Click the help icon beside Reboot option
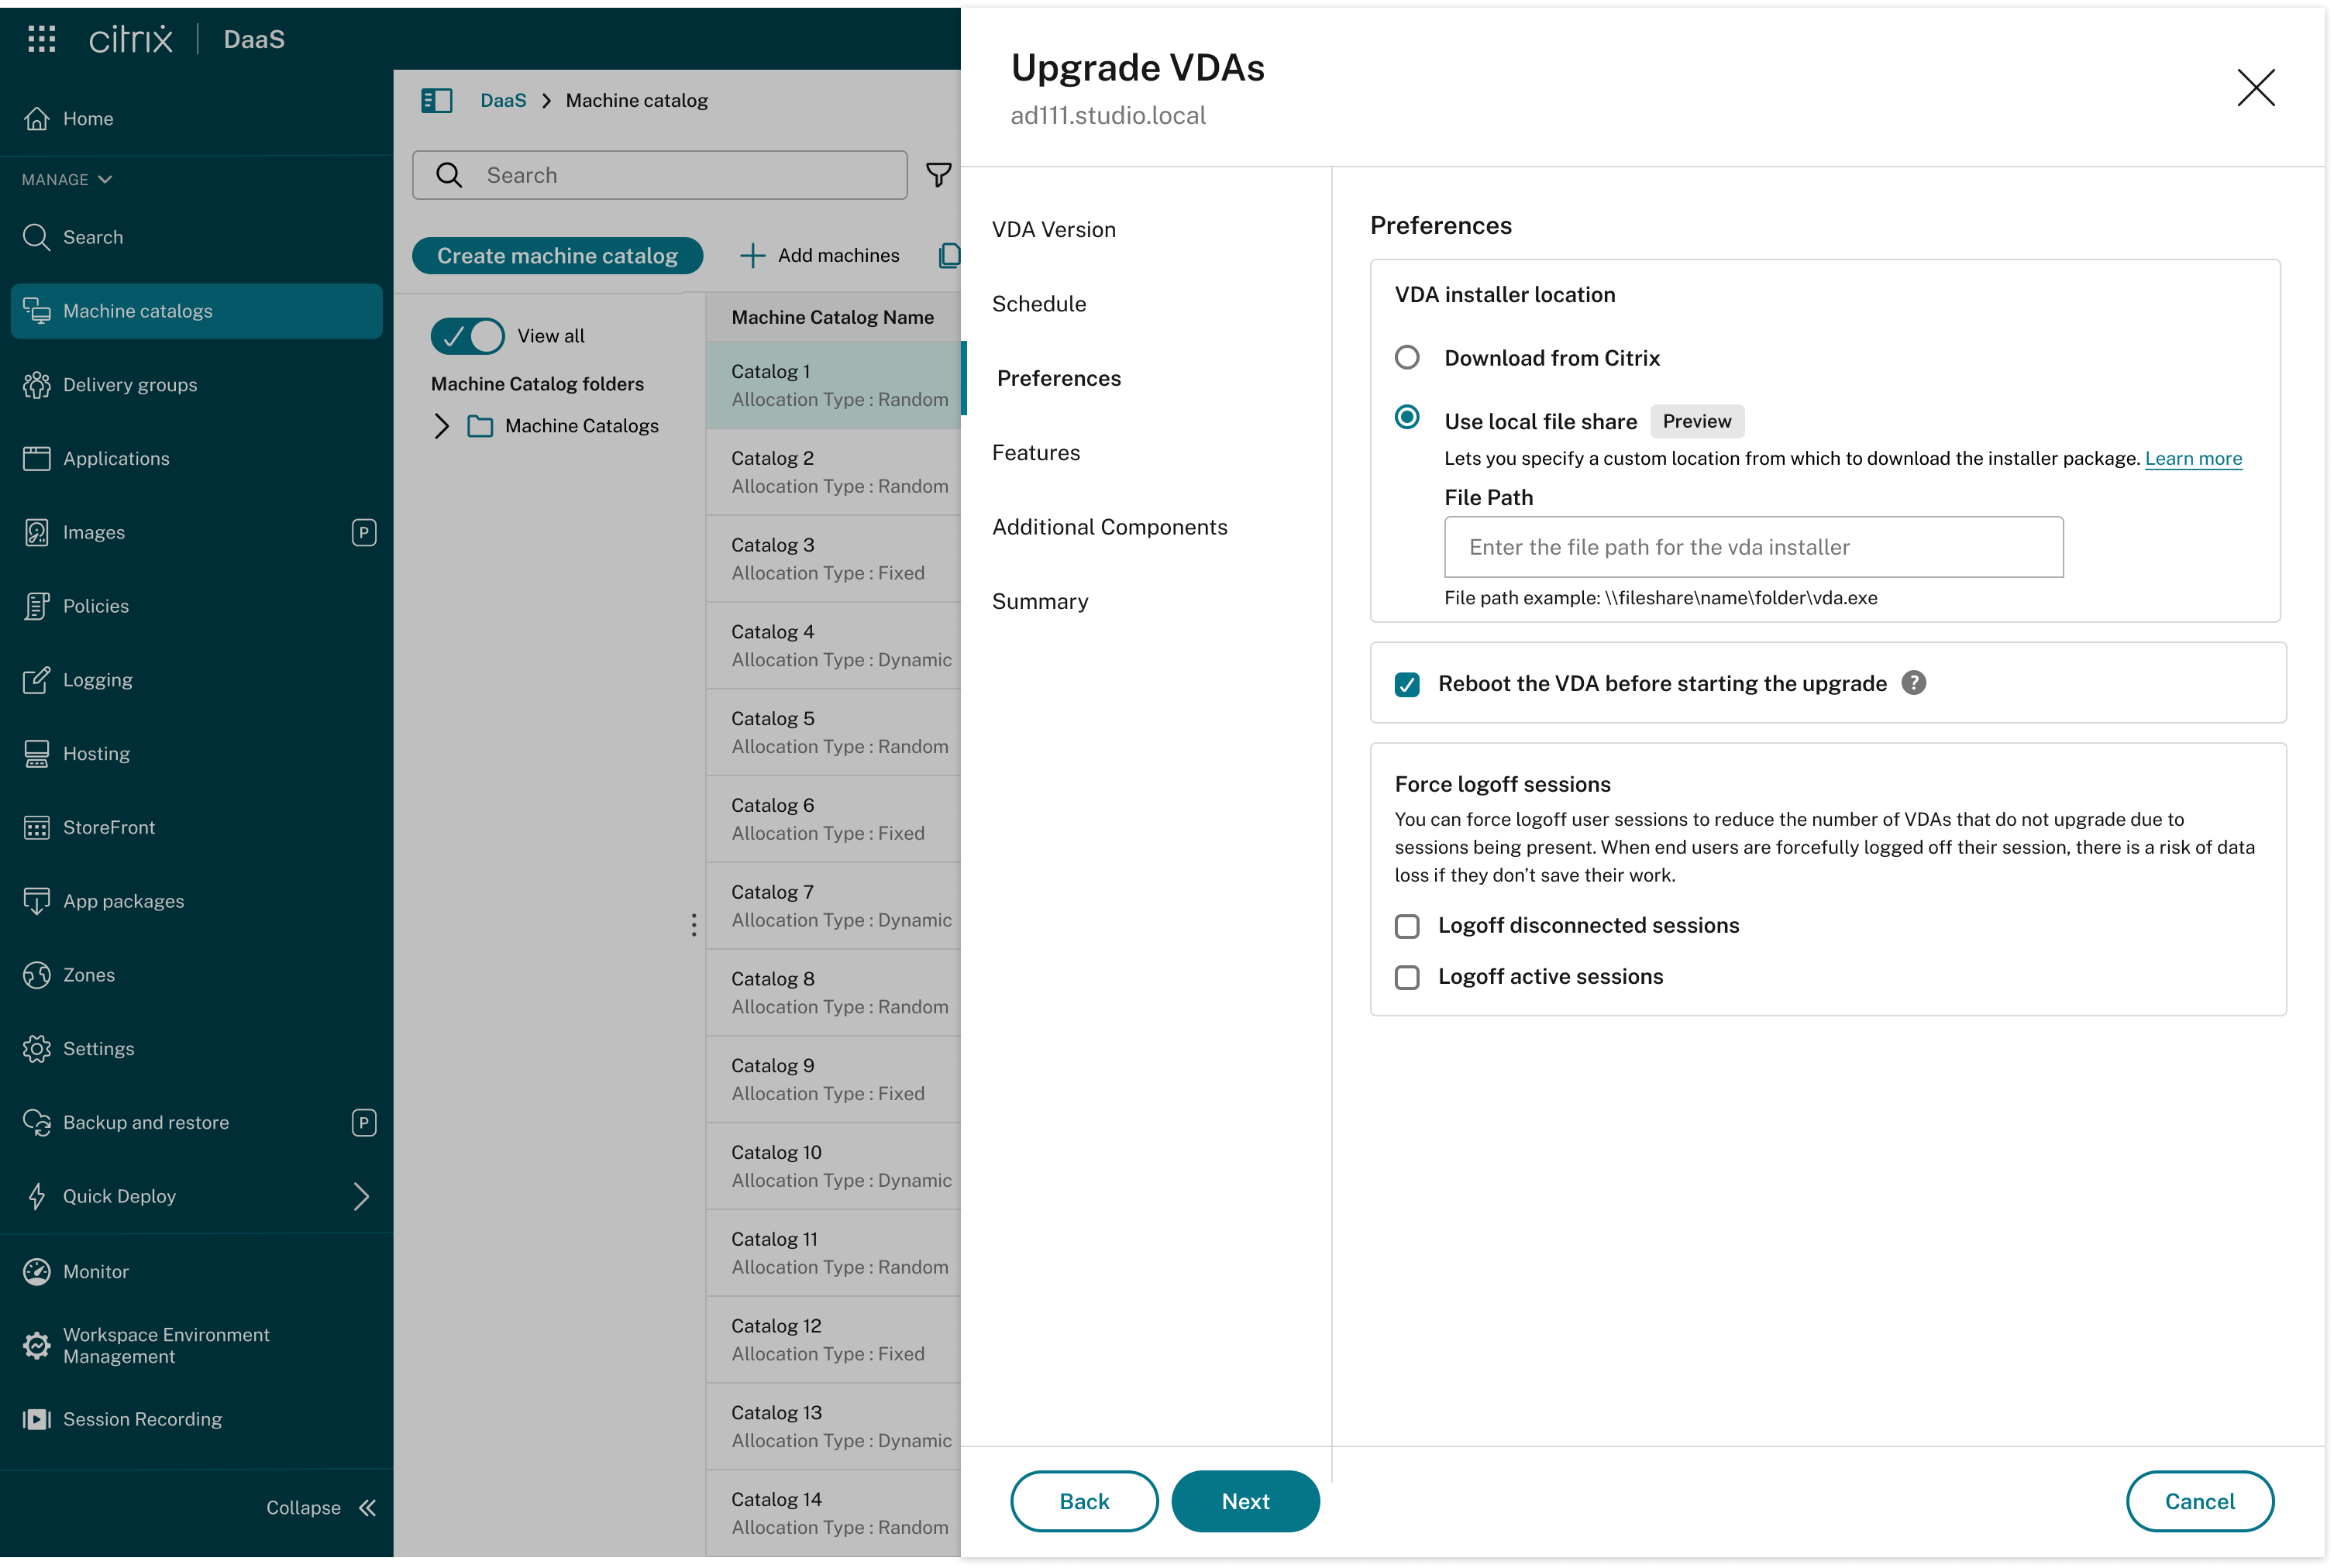This screenshot has width=2334, height=1568. coord(1913,683)
